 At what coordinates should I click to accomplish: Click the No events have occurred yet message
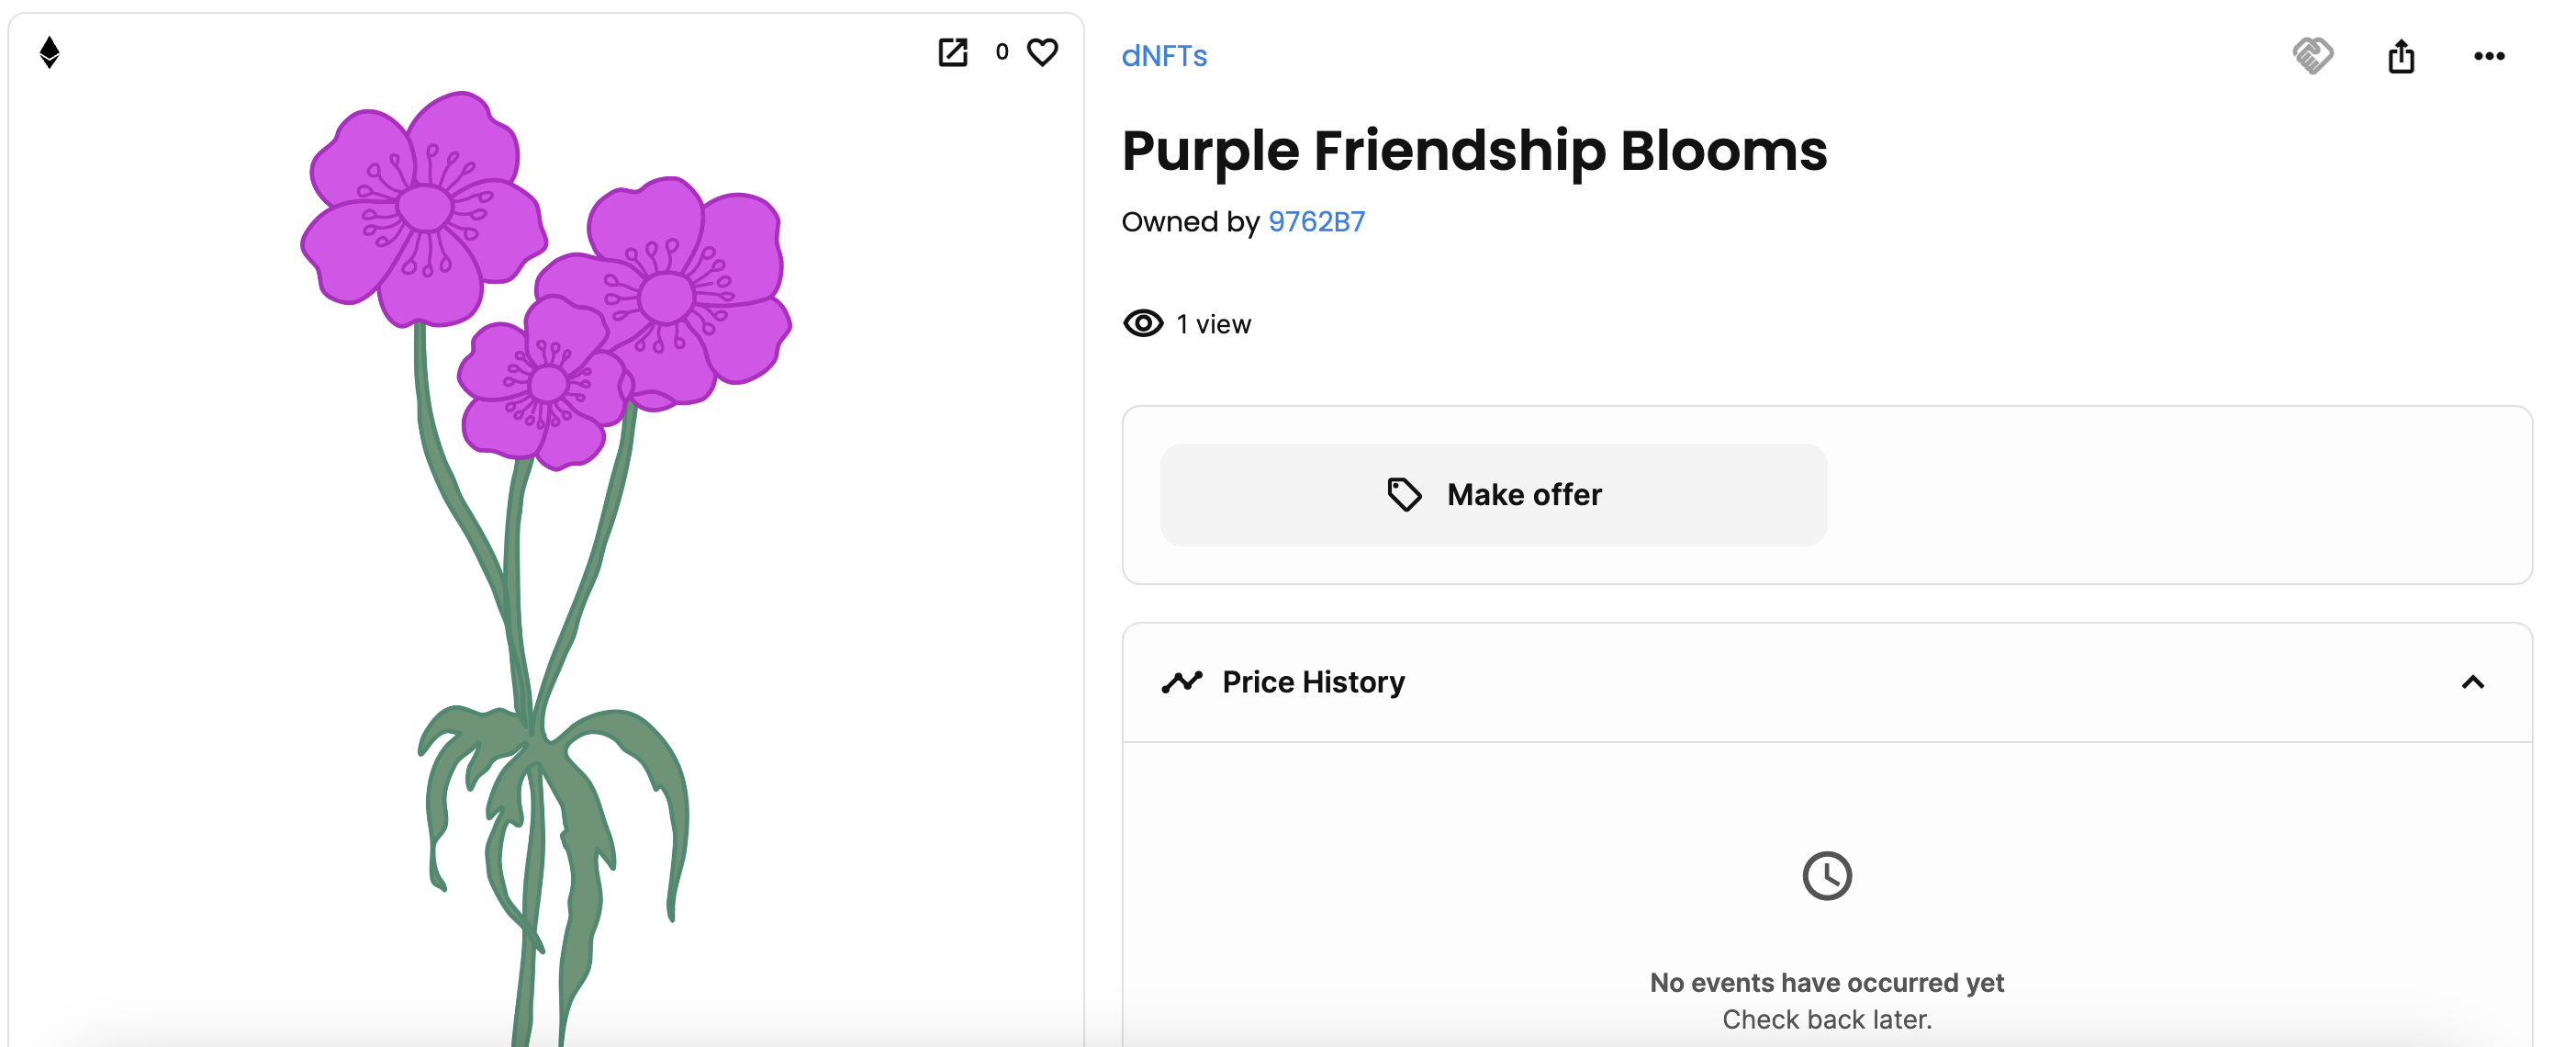click(x=1826, y=983)
